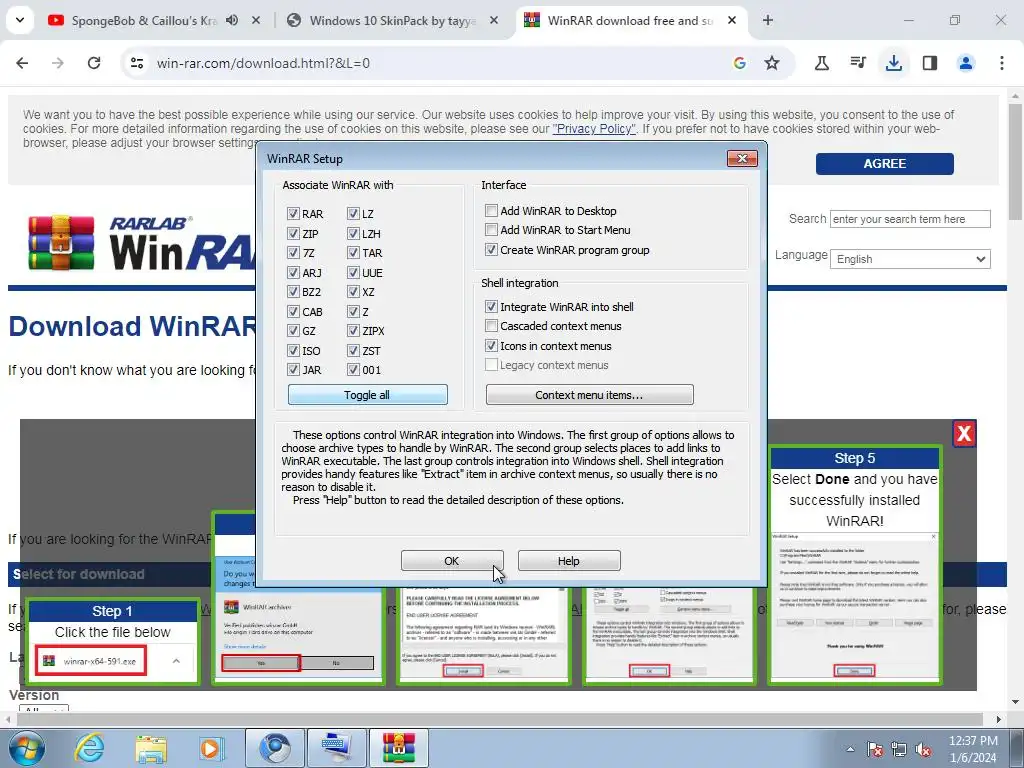Show hidden tray icons arrow
The height and width of the screenshot is (768, 1024).
[x=850, y=749]
